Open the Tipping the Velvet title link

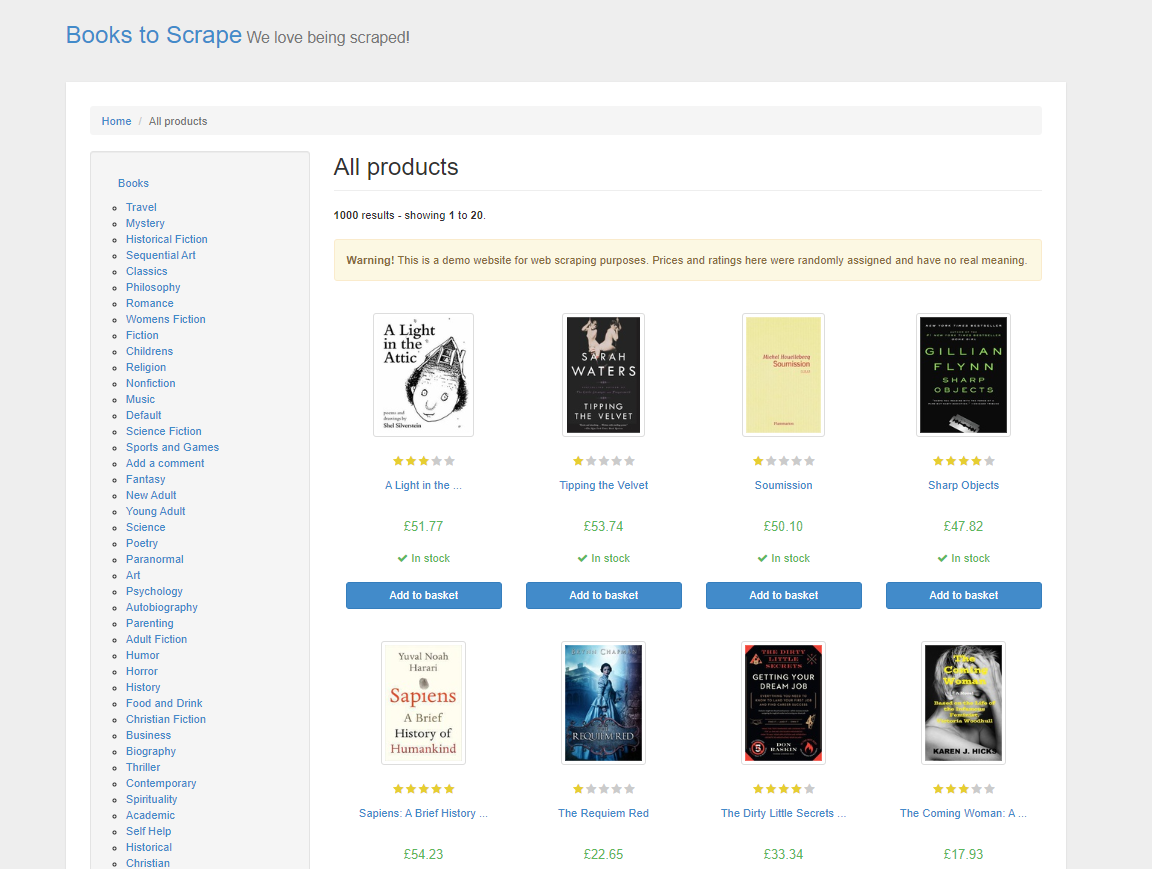pyautogui.click(x=603, y=485)
